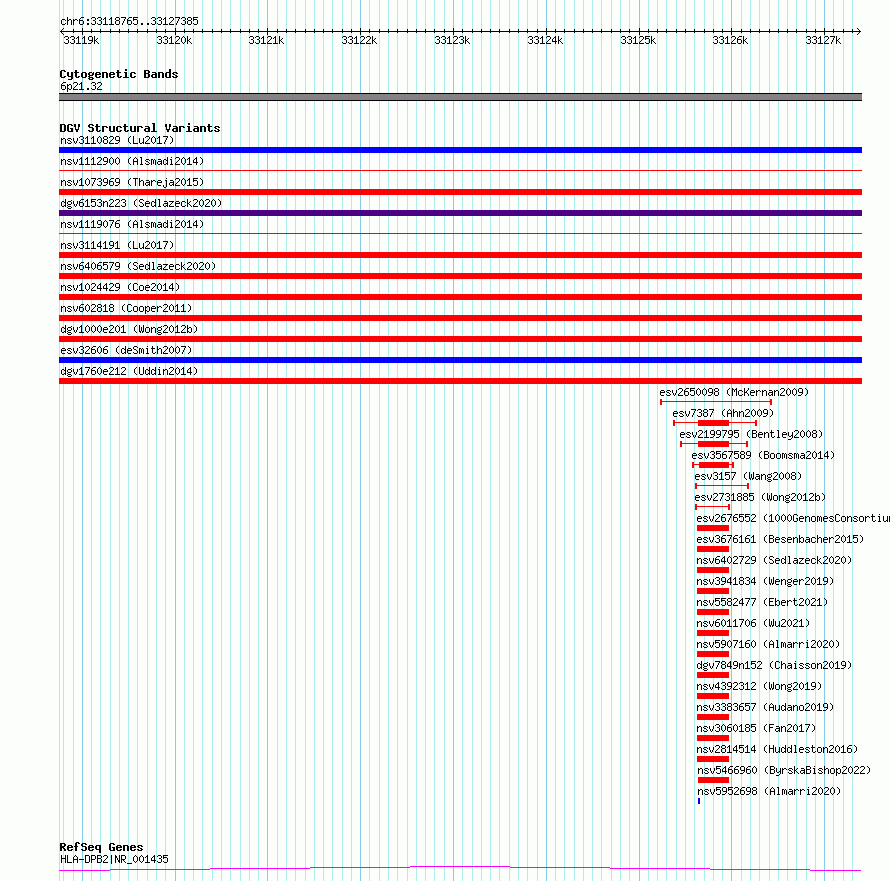Select the 6p21.32 cytogenetic band label
This screenshot has width=890, height=881.
click(x=81, y=86)
